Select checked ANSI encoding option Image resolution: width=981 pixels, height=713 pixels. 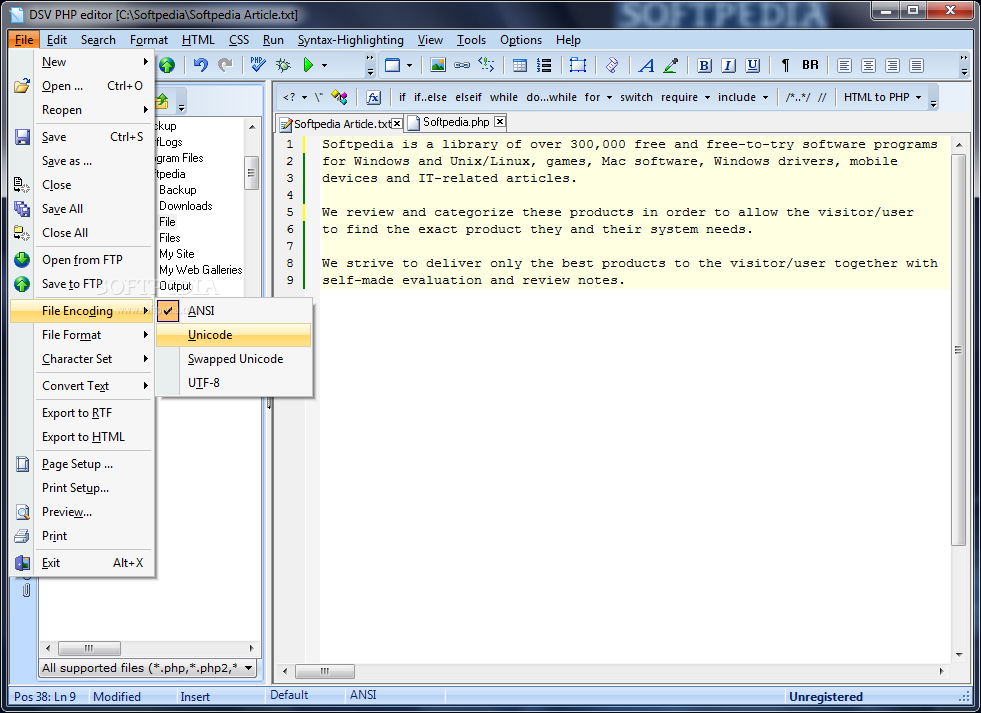coord(233,311)
